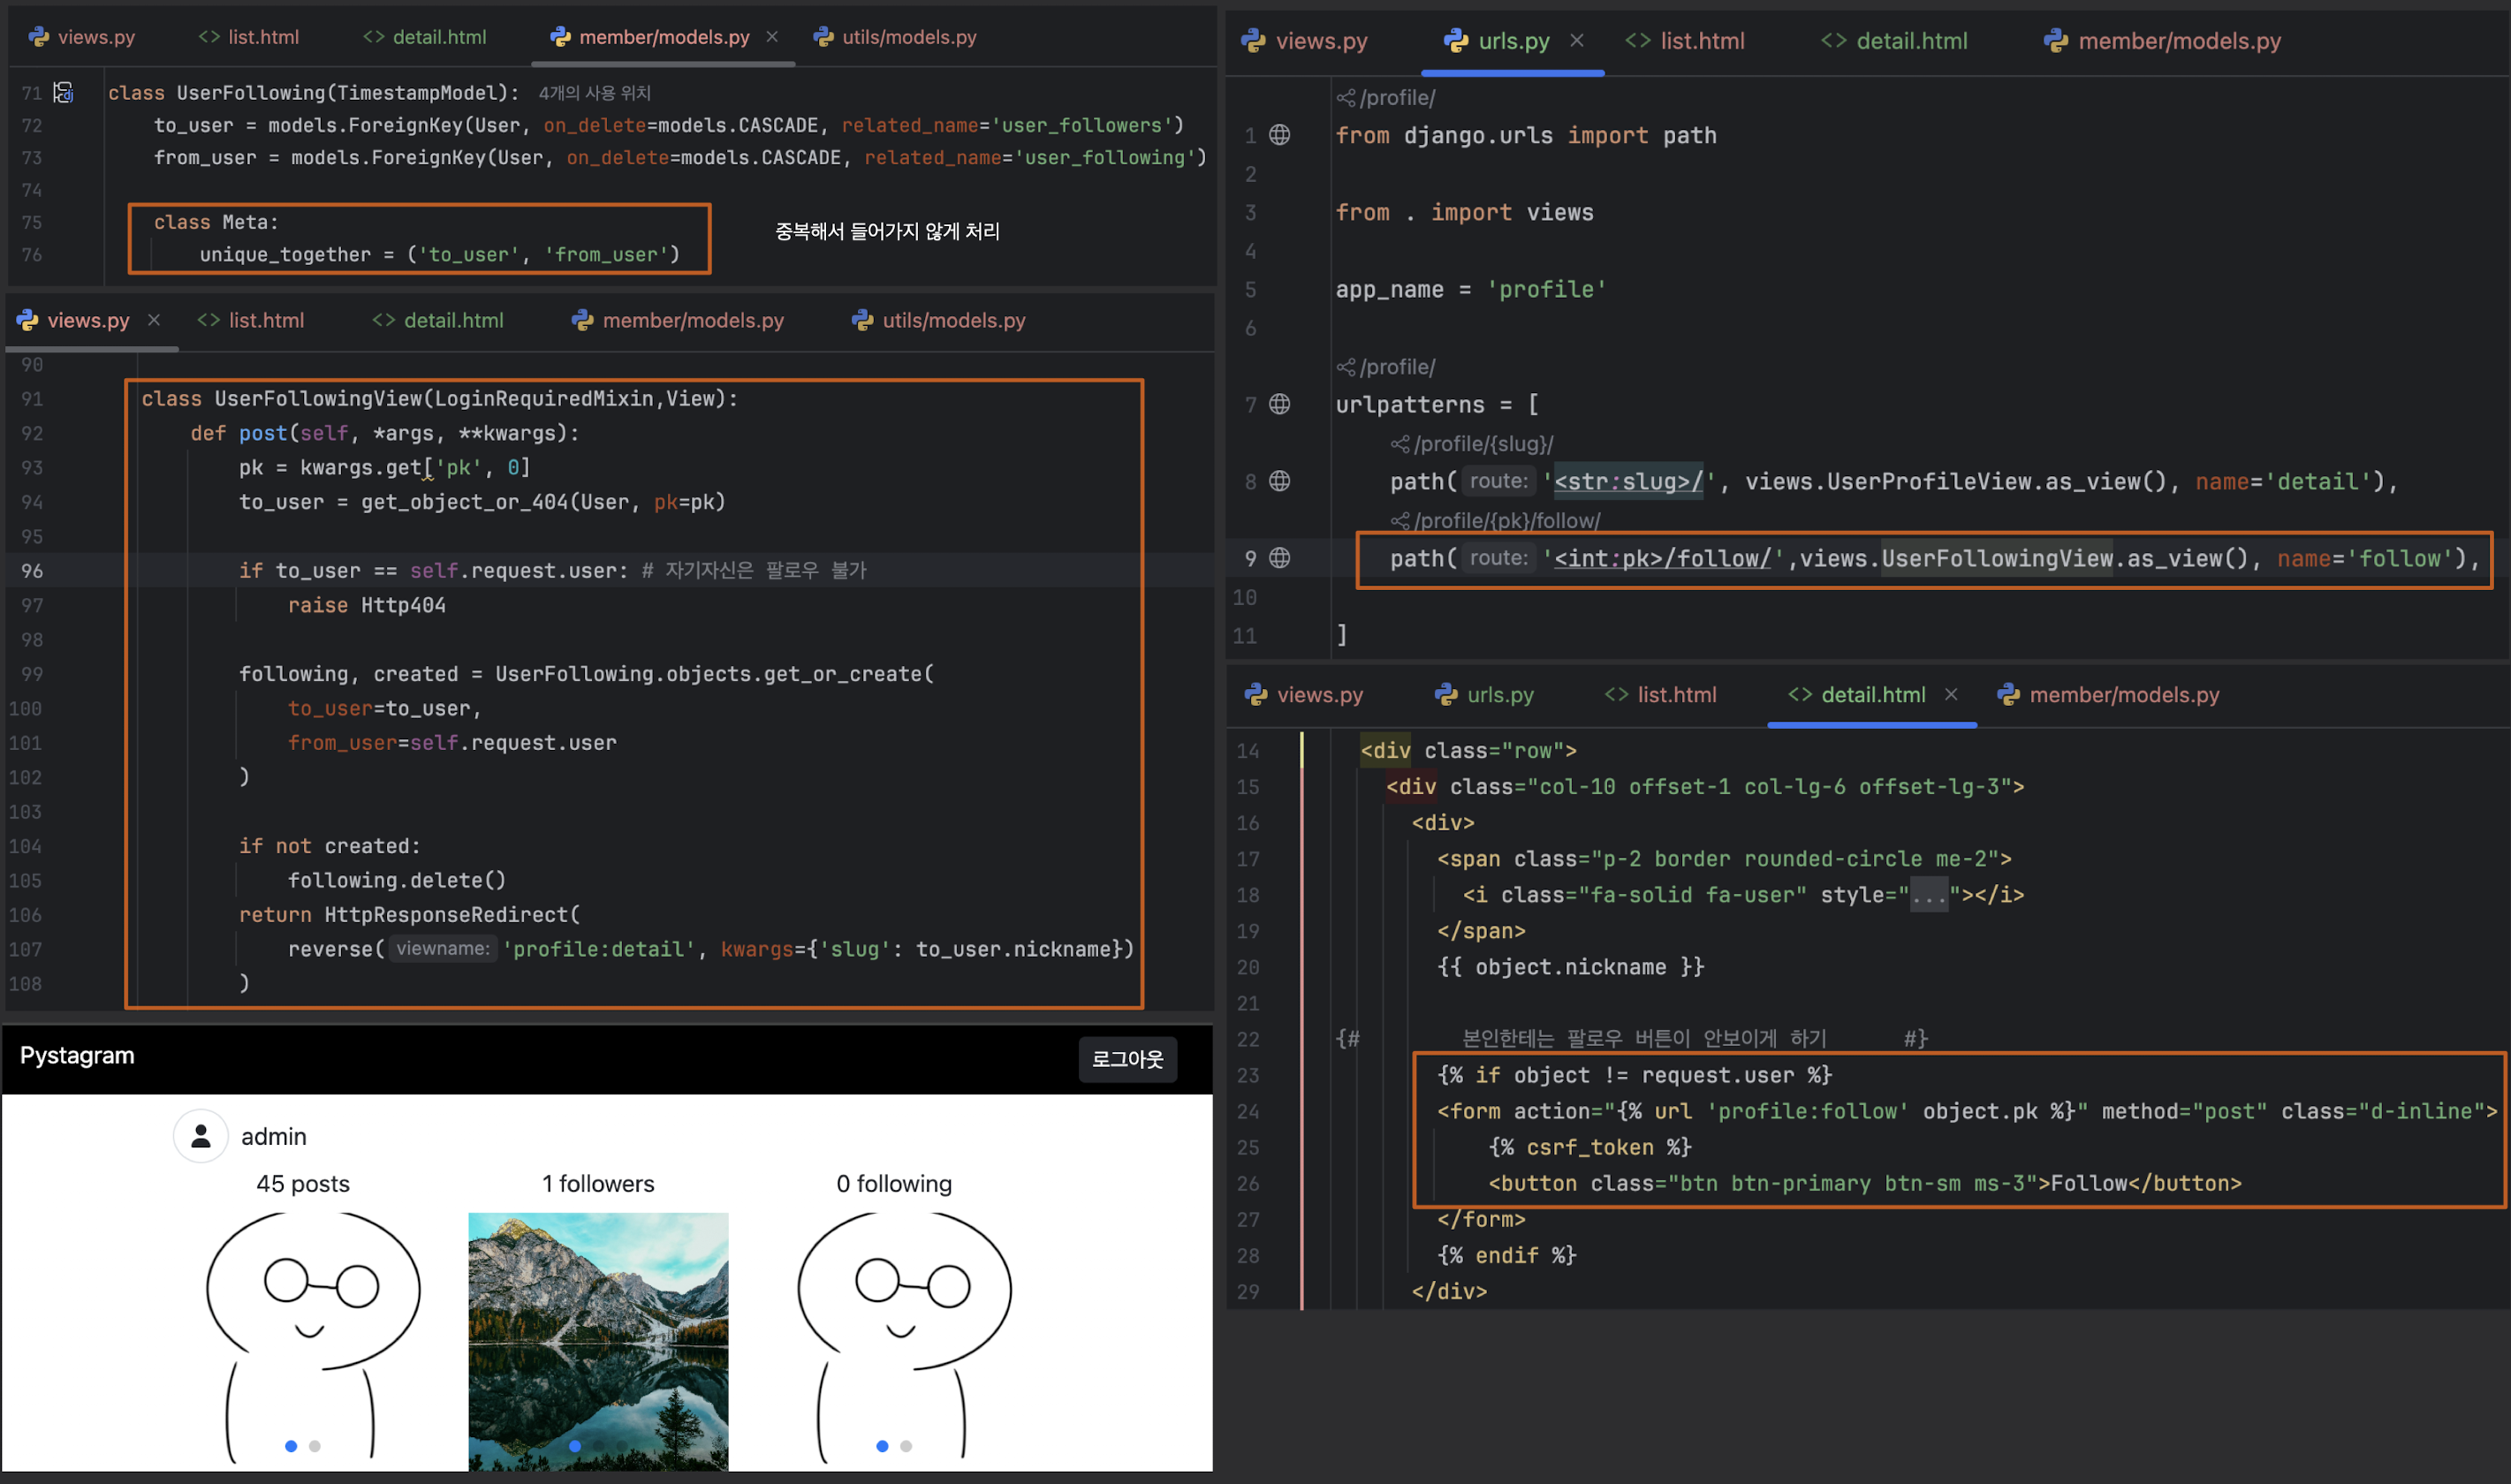Click the user avatar icon next to admin
Image resolution: width=2511 pixels, height=1484 pixels.
[201, 1136]
